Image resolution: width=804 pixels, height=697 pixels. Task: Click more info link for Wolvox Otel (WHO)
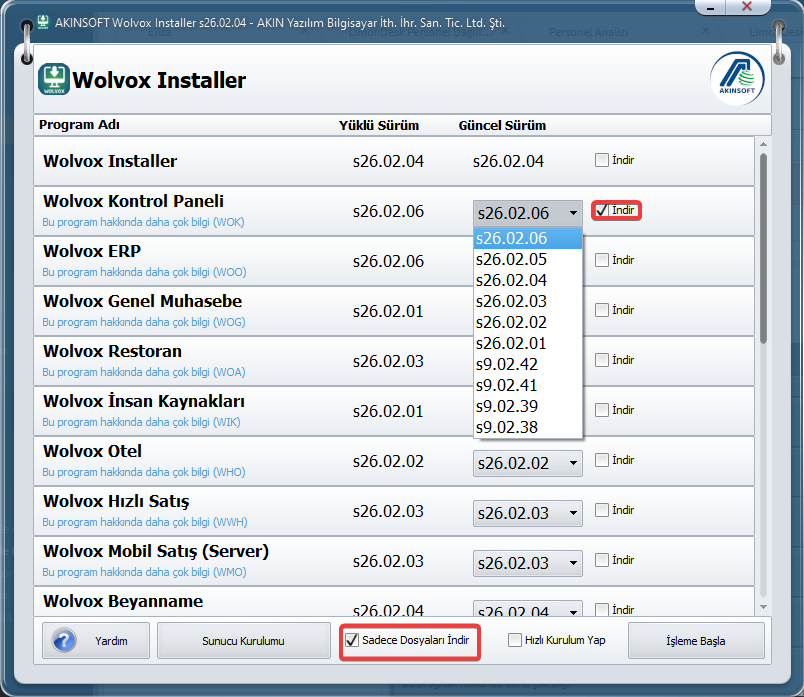pos(143,472)
